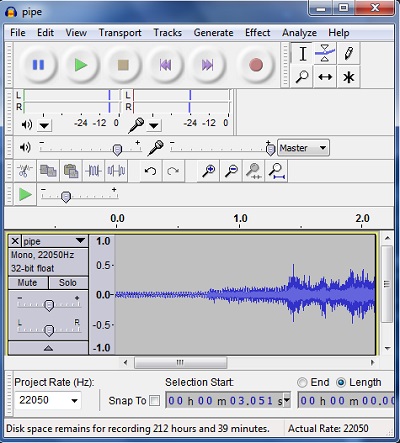Click the waveform in pipe track
The image size is (400, 443).
point(245,295)
